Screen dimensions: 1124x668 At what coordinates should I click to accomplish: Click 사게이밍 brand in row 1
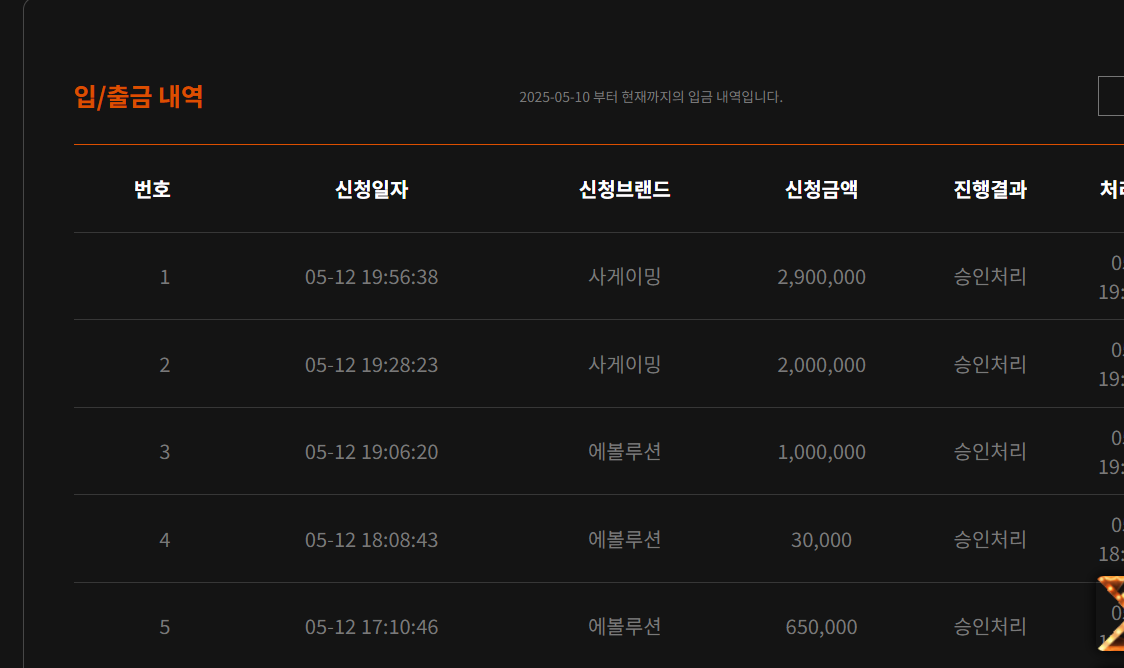624,276
